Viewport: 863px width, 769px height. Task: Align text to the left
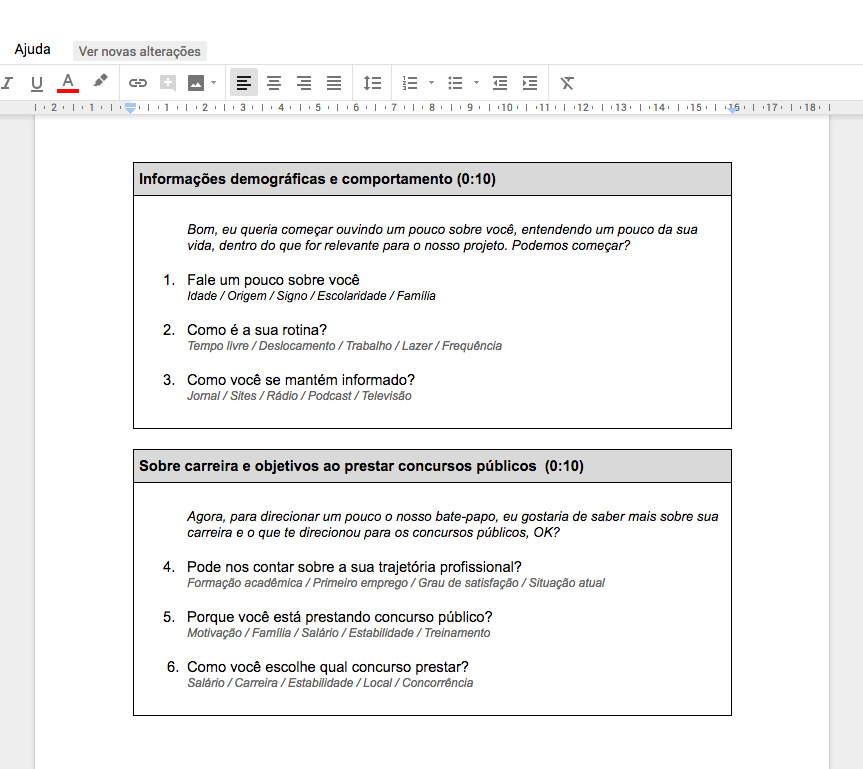[244, 83]
